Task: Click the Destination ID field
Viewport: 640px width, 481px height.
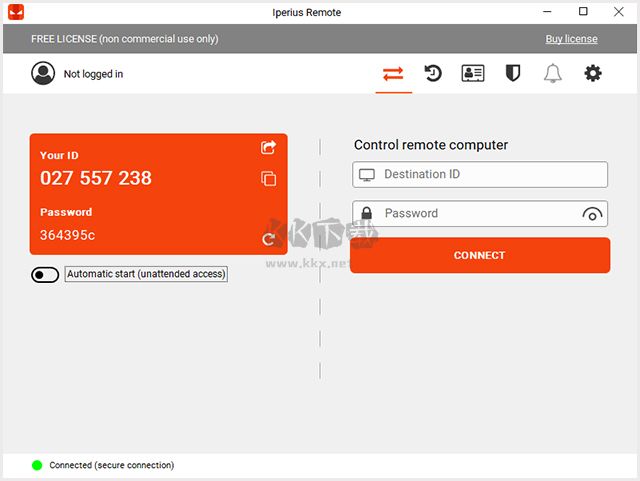Action: coord(480,175)
